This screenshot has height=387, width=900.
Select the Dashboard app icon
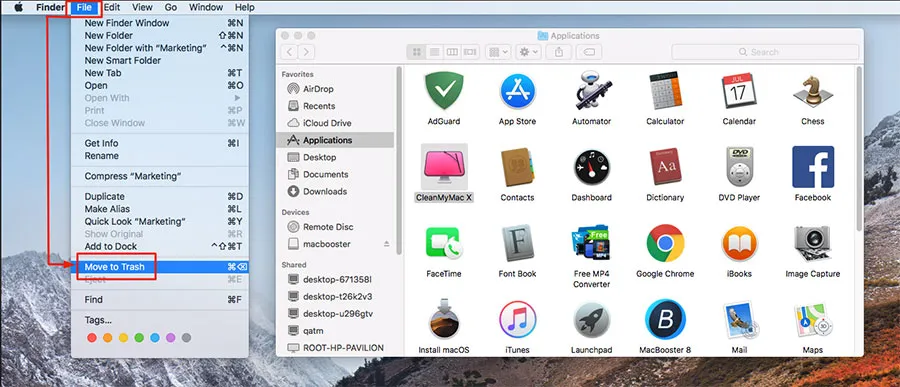pos(591,167)
